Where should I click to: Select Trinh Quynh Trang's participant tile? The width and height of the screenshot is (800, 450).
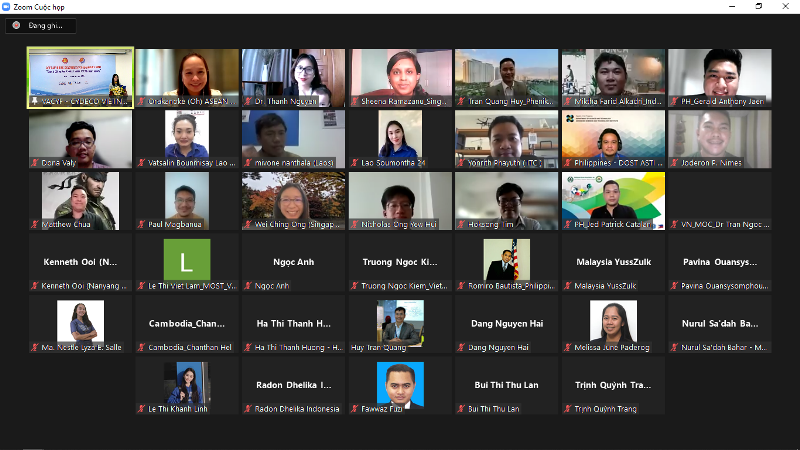click(612, 385)
